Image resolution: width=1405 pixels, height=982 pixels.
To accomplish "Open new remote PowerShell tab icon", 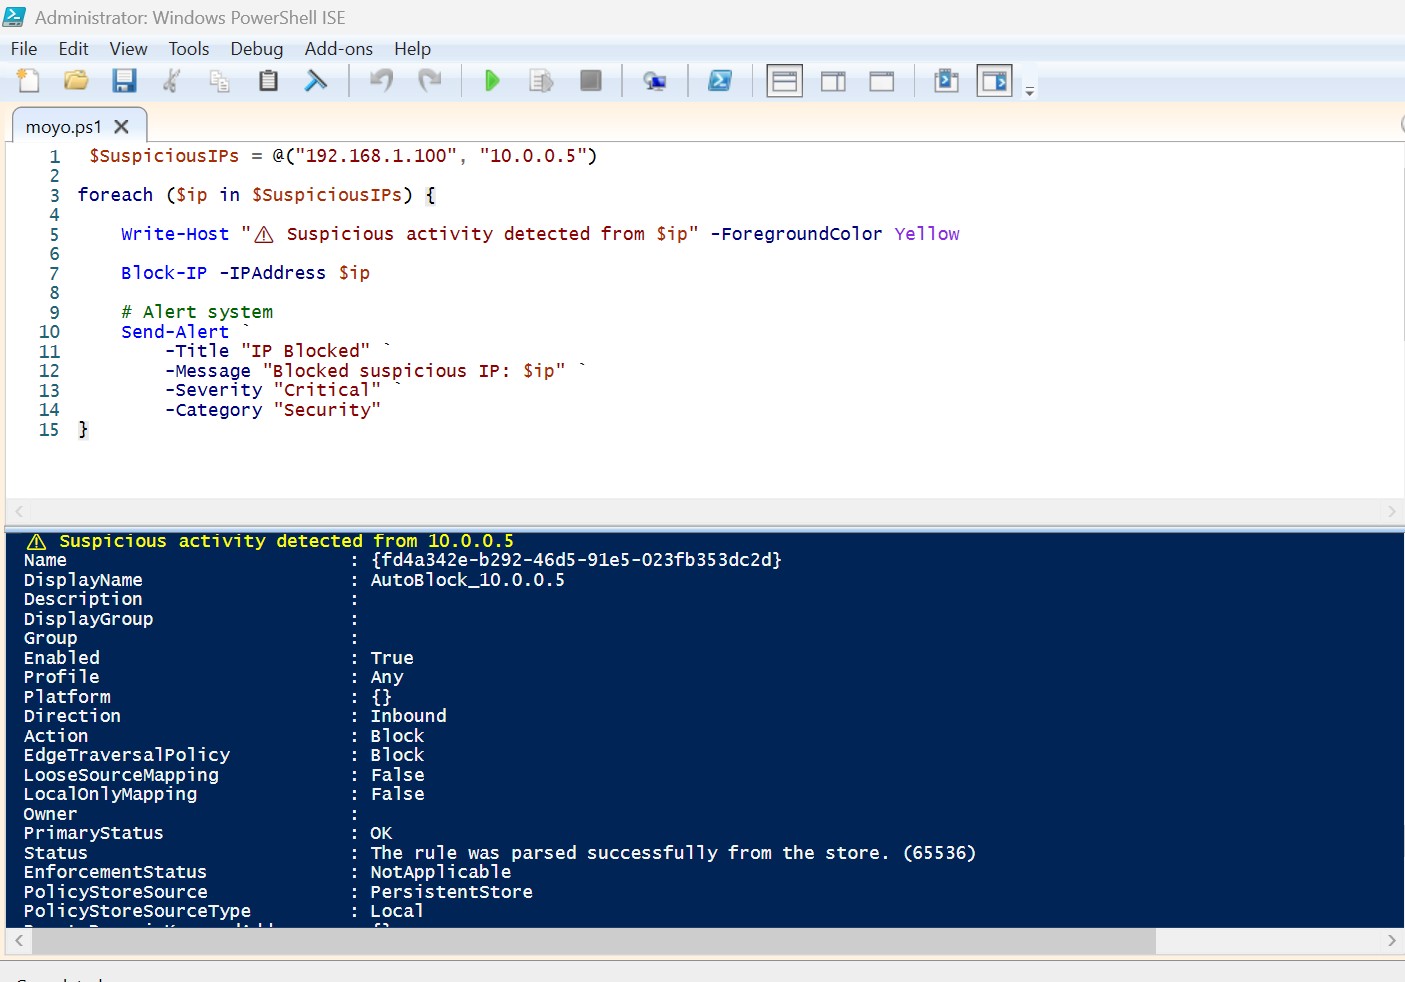I will [x=655, y=81].
